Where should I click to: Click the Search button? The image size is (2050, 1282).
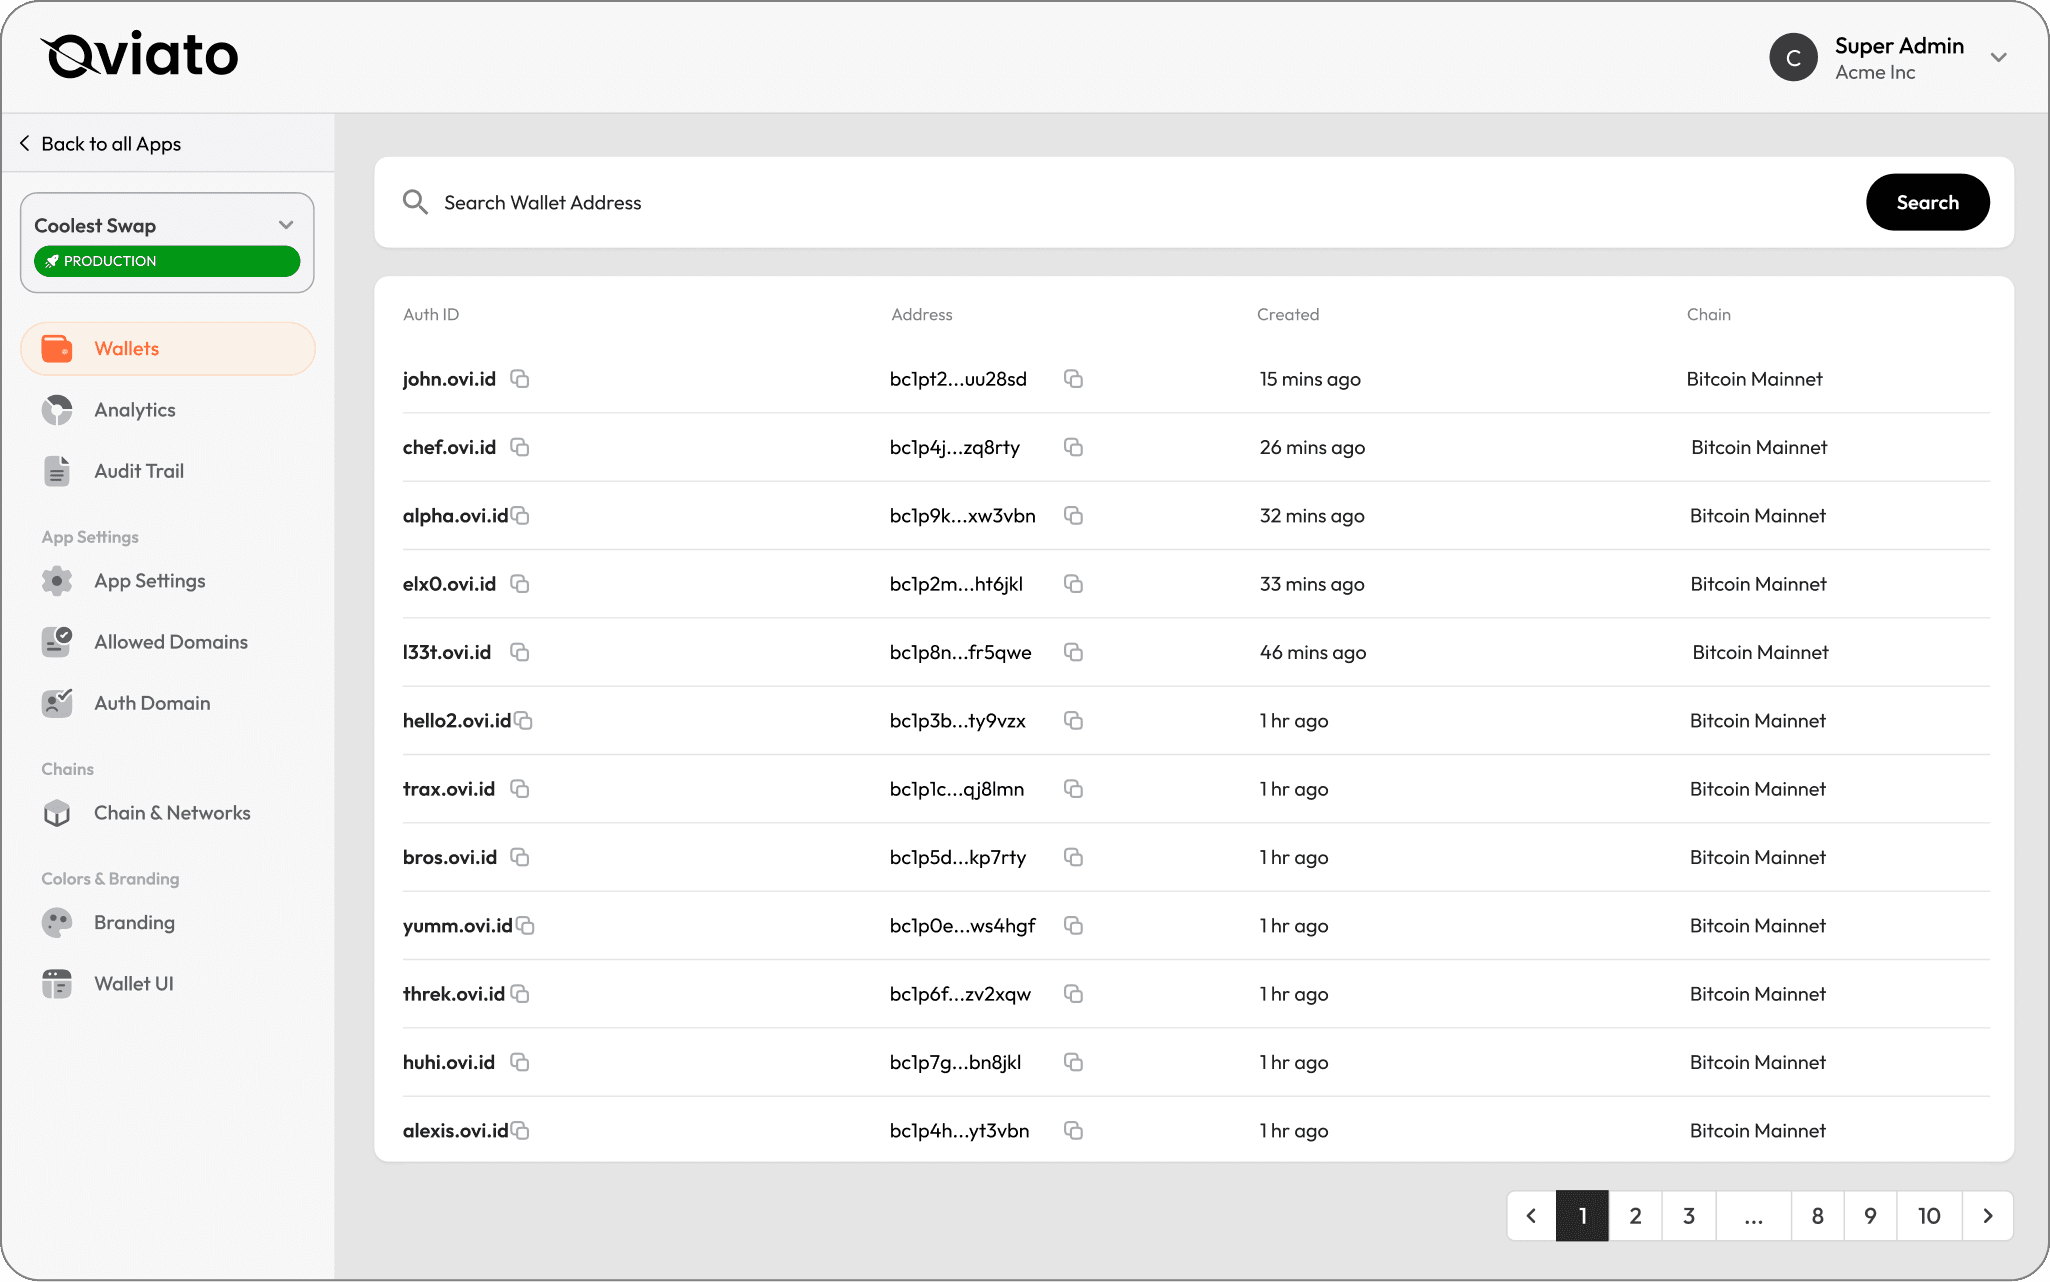click(x=1927, y=202)
